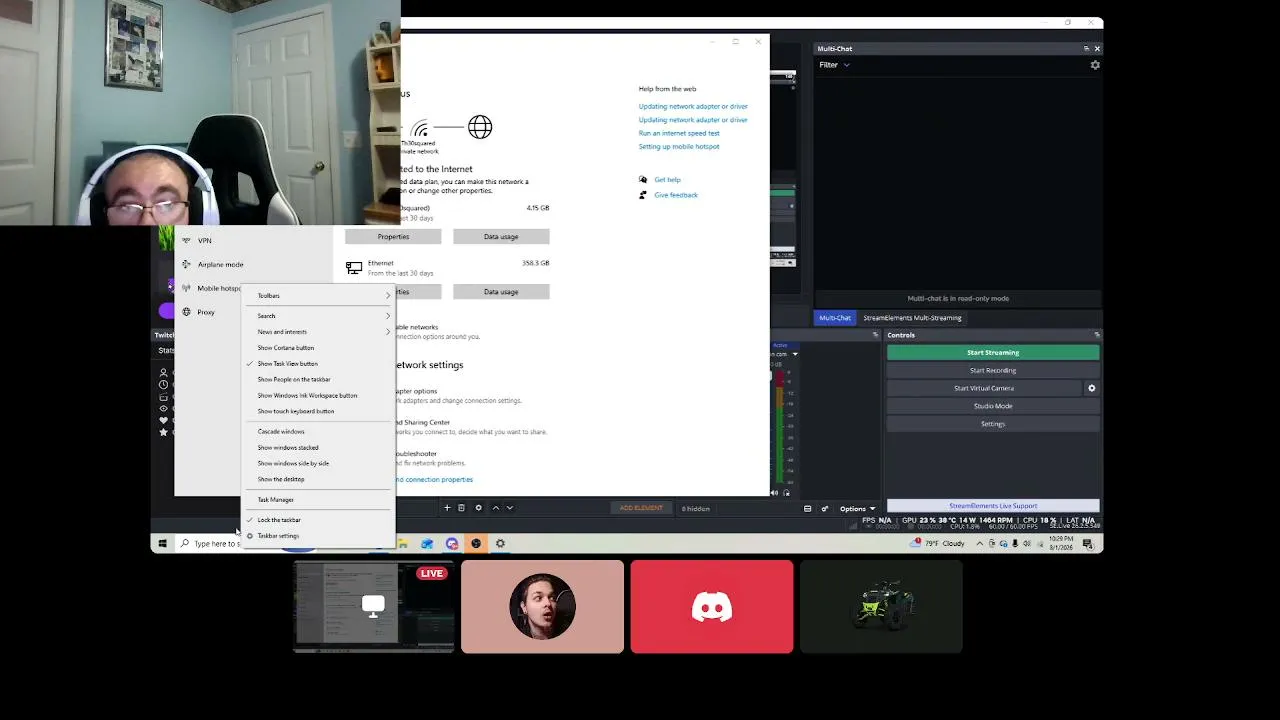1280x720 pixels.
Task: Toggle Lock the taskbar option
Action: click(279, 520)
